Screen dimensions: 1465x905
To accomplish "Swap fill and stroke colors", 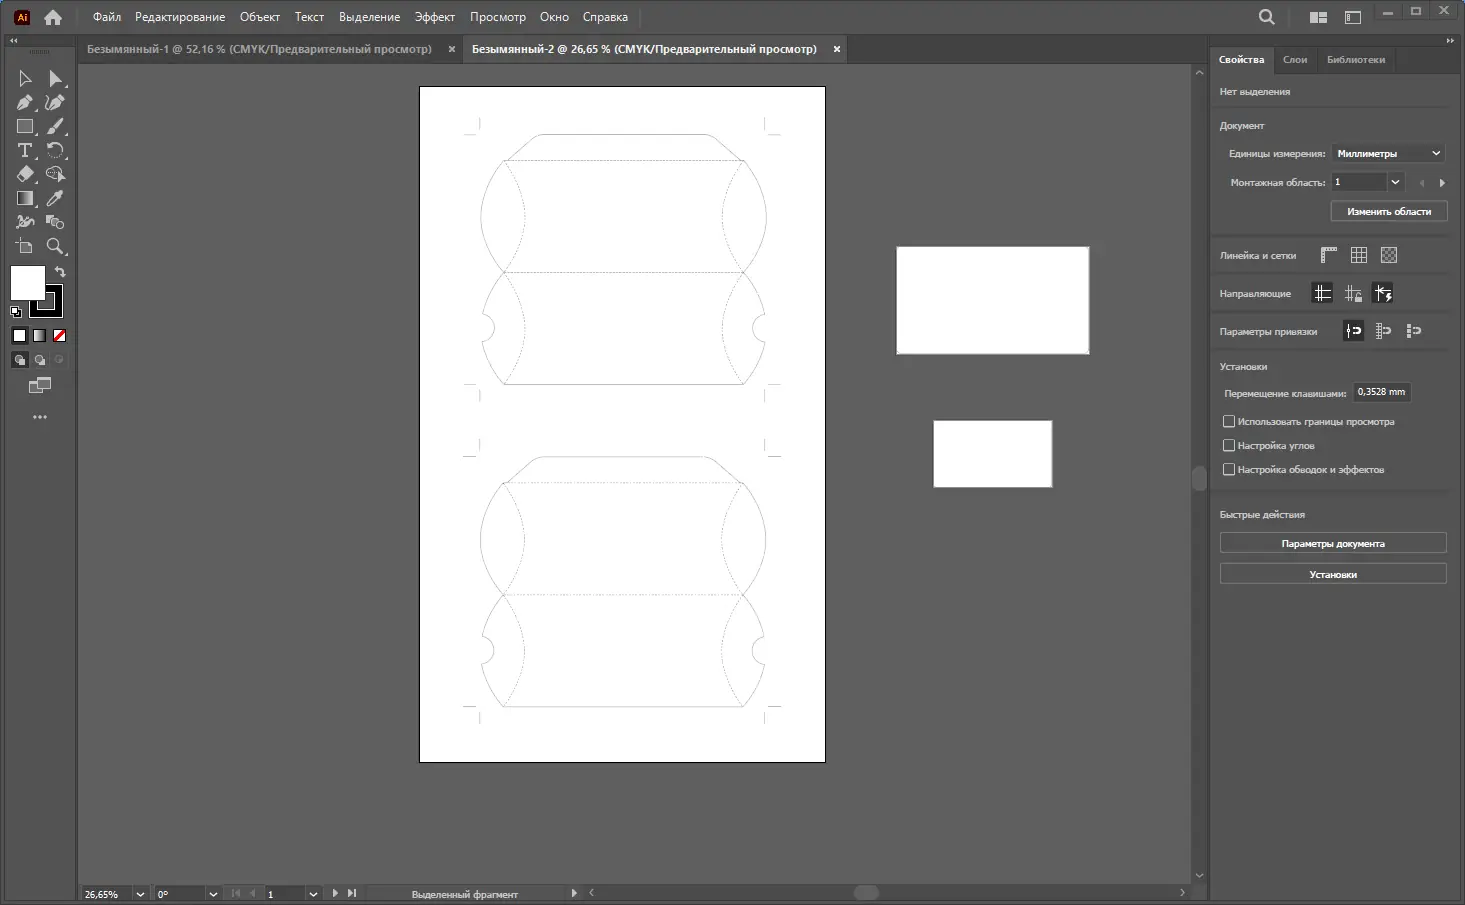I will click(60, 272).
